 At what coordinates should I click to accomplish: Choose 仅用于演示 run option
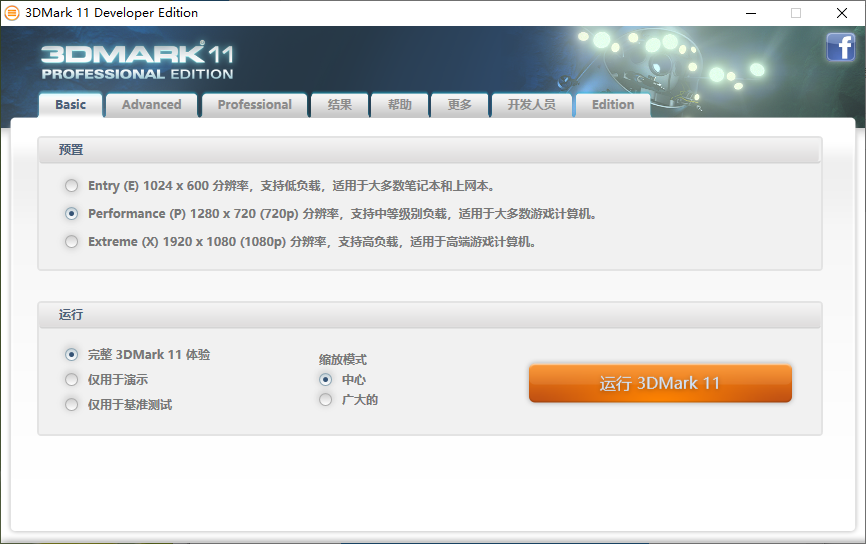[x=71, y=379]
